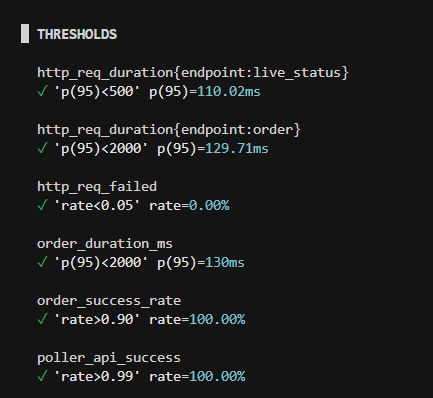Click the http_req_duration{endpoint:live_status} metric name
The height and width of the screenshot is (398, 433).
[193, 73]
